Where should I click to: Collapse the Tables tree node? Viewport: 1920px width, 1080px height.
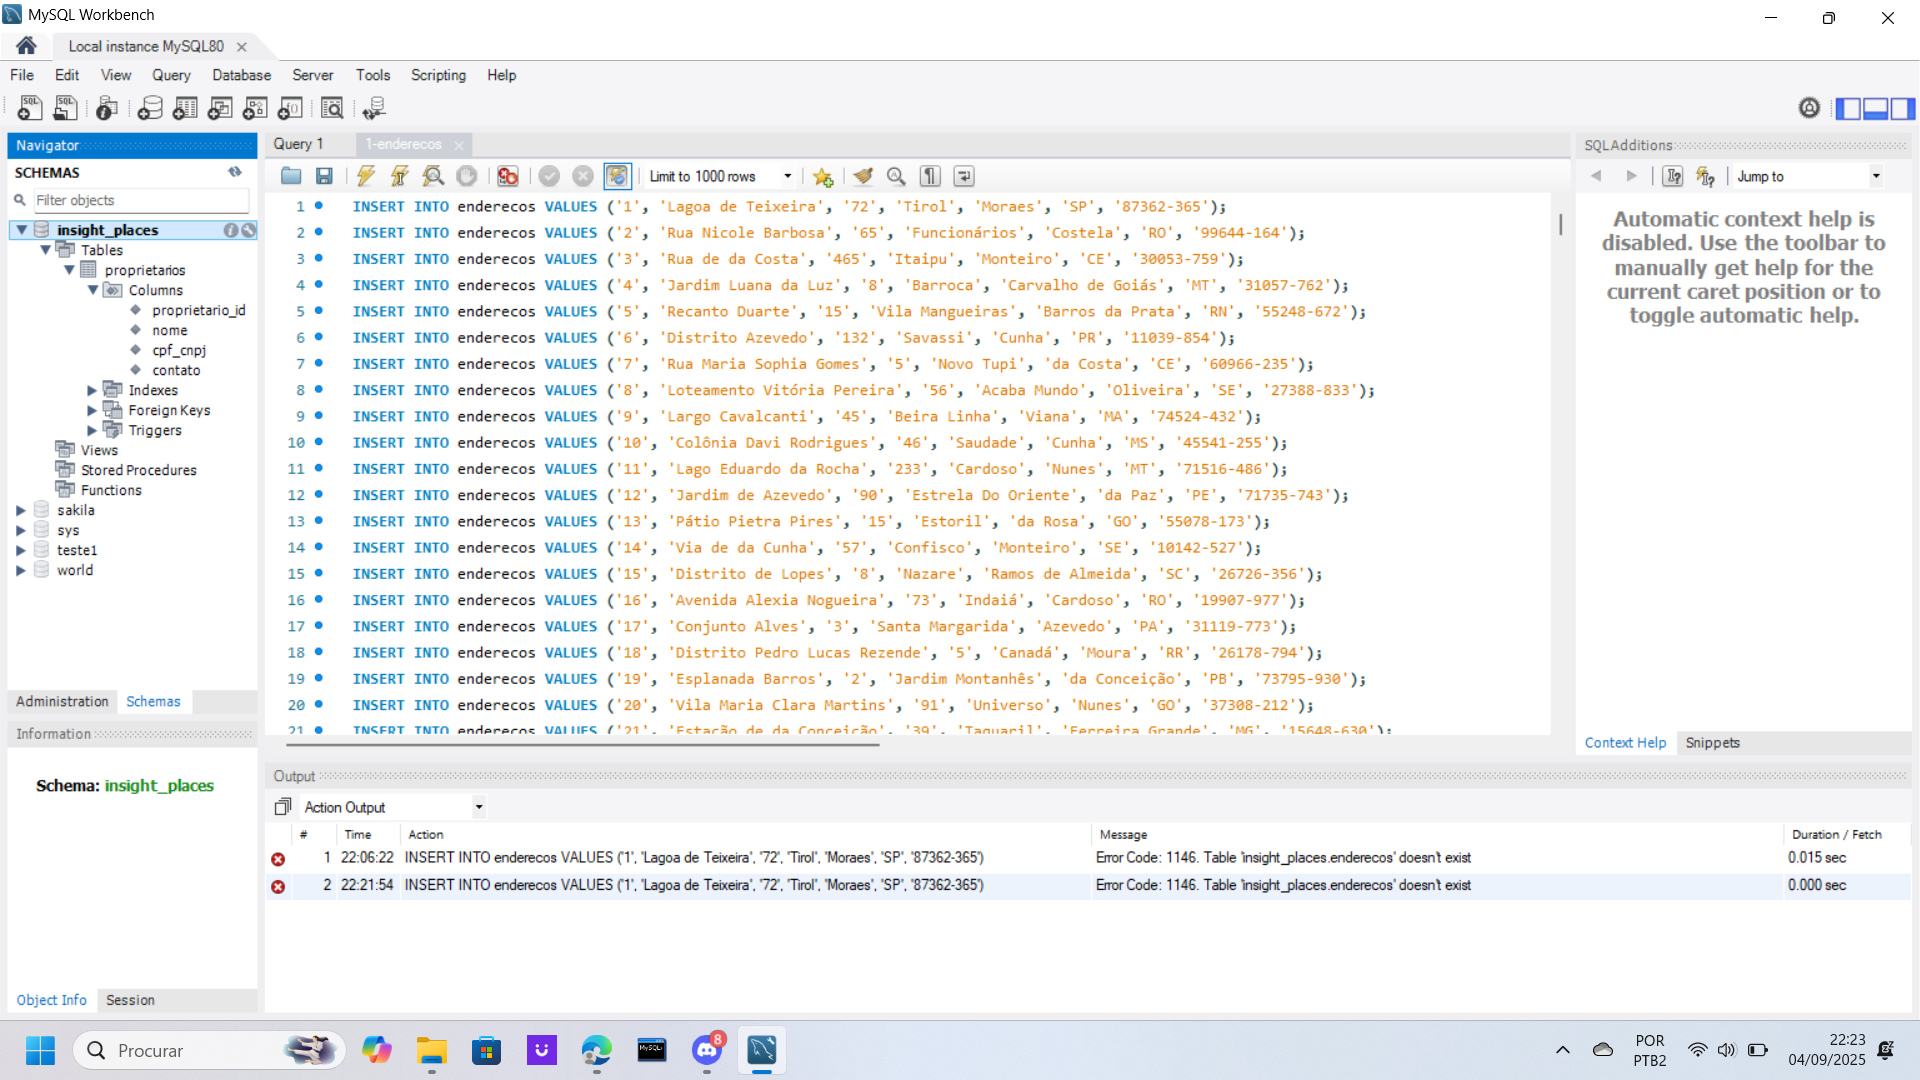45,250
